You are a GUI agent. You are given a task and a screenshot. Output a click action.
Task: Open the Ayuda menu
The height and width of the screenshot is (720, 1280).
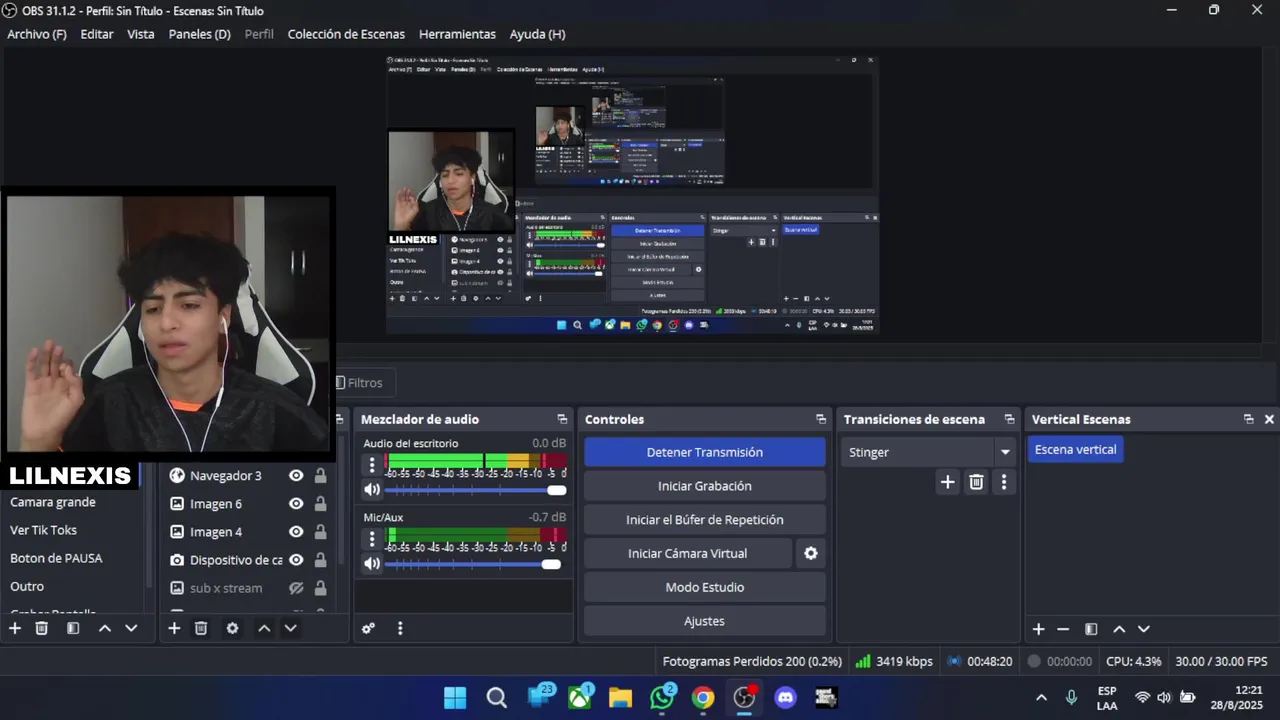[537, 34]
